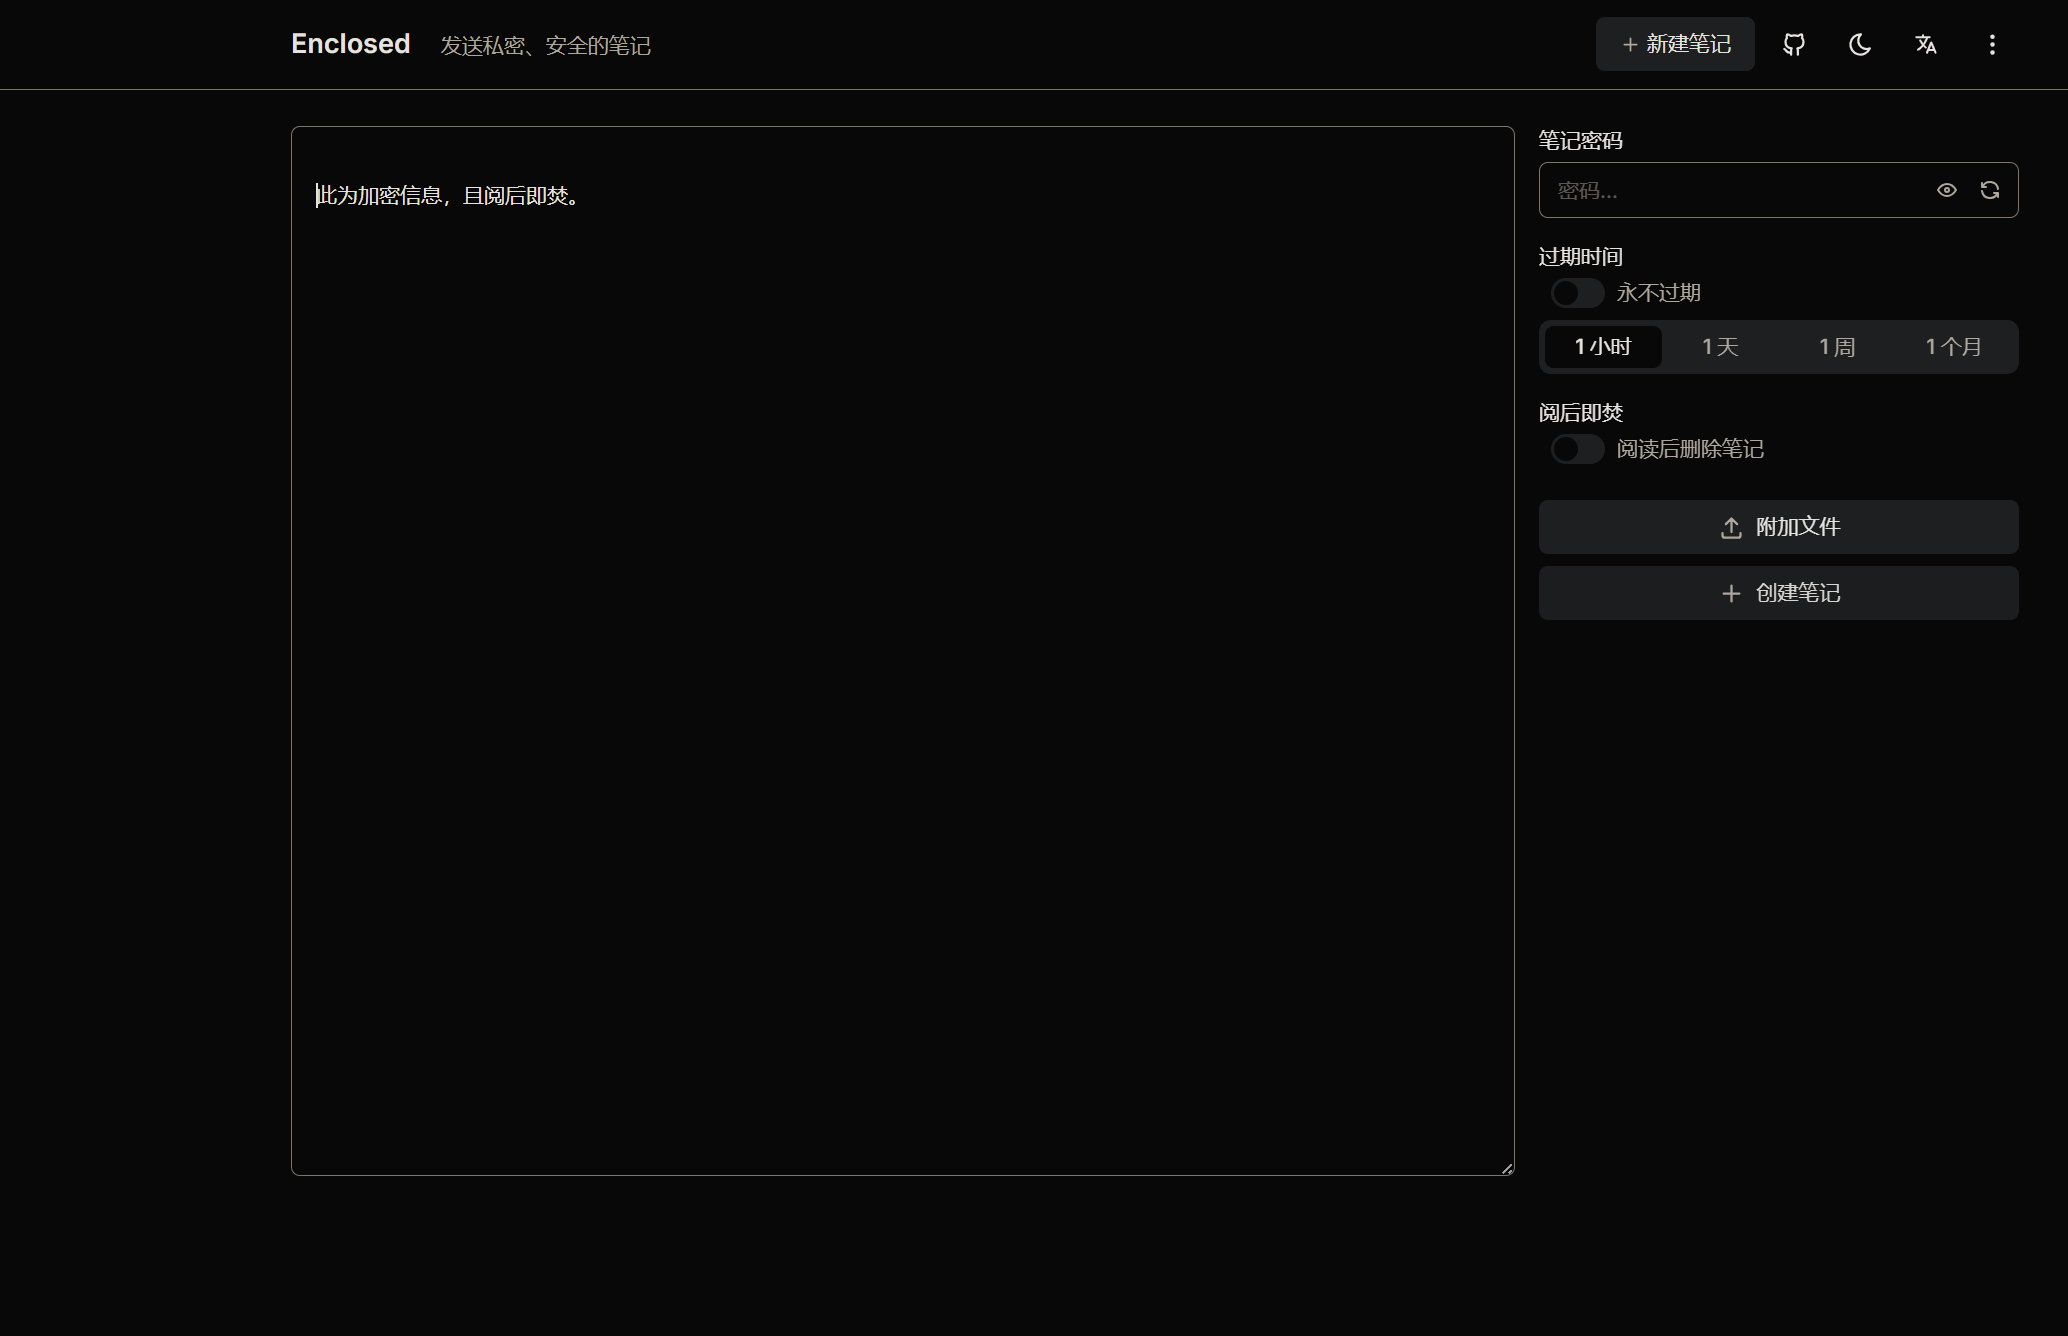
Task: Click the textarea resize handle corner
Action: tap(1507, 1168)
